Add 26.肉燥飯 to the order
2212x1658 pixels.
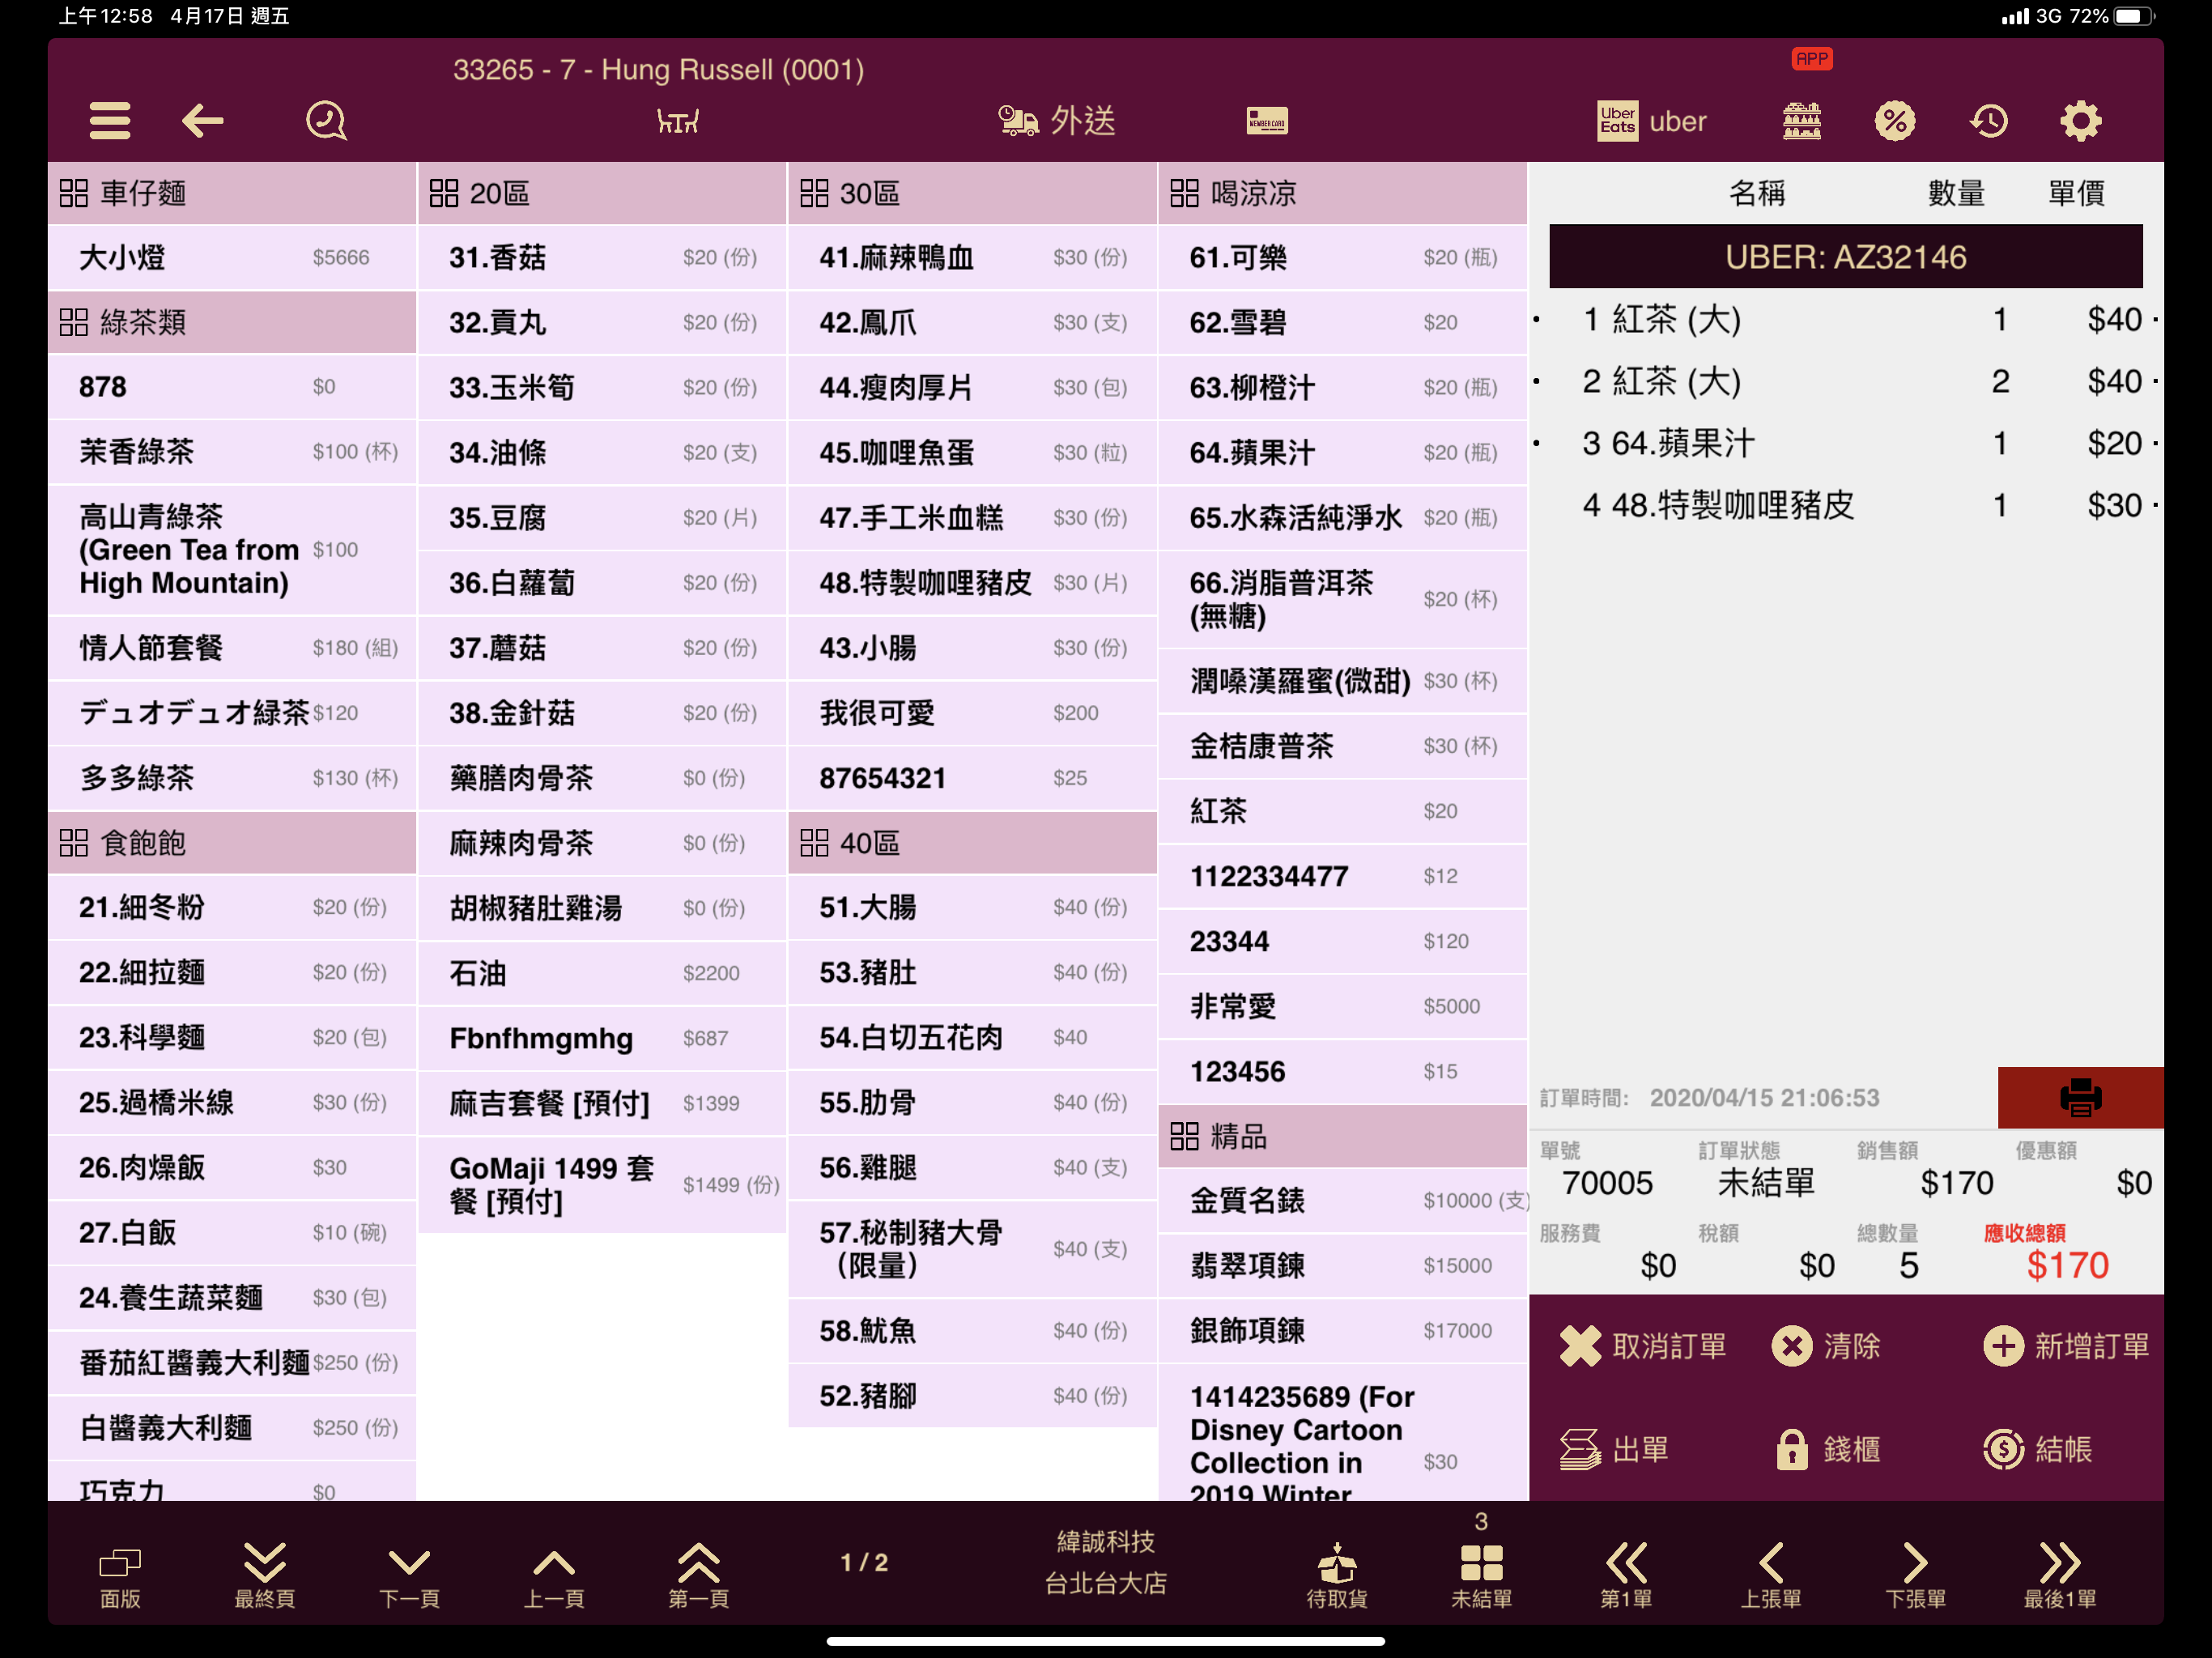[x=232, y=1168]
